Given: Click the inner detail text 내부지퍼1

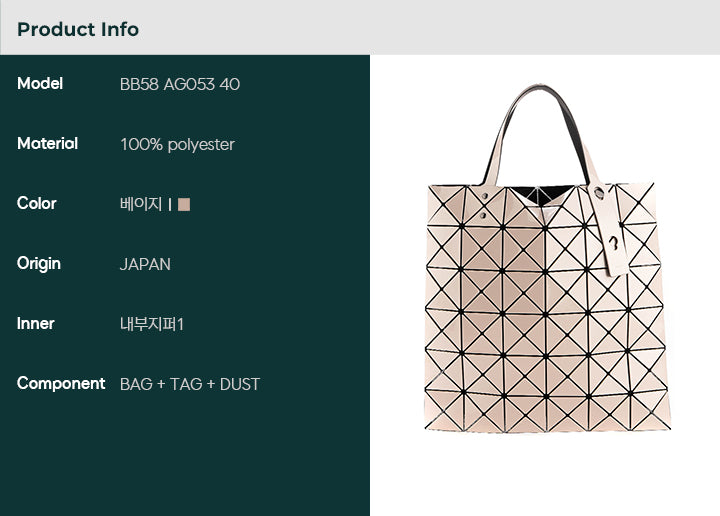Looking at the screenshot, I should tap(152, 325).
